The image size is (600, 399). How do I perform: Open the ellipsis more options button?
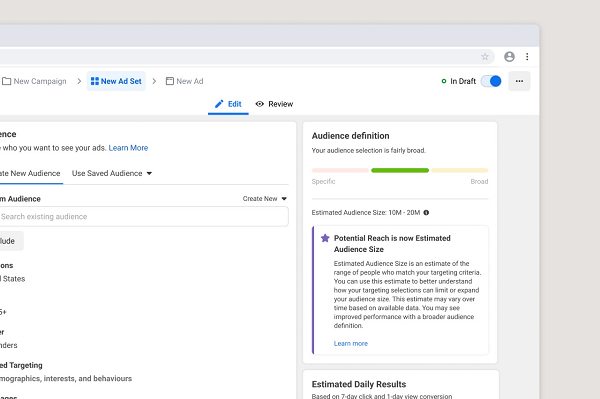519,81
